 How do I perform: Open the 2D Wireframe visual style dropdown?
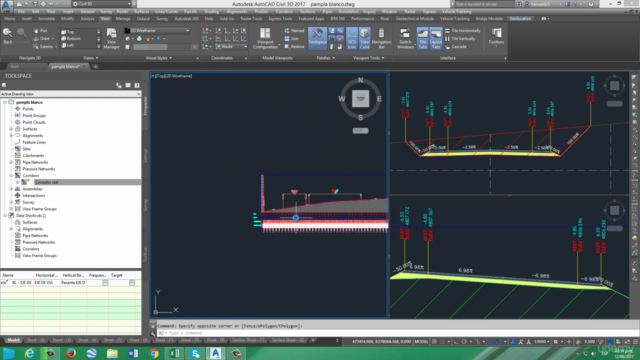click(x=158, y=31)
